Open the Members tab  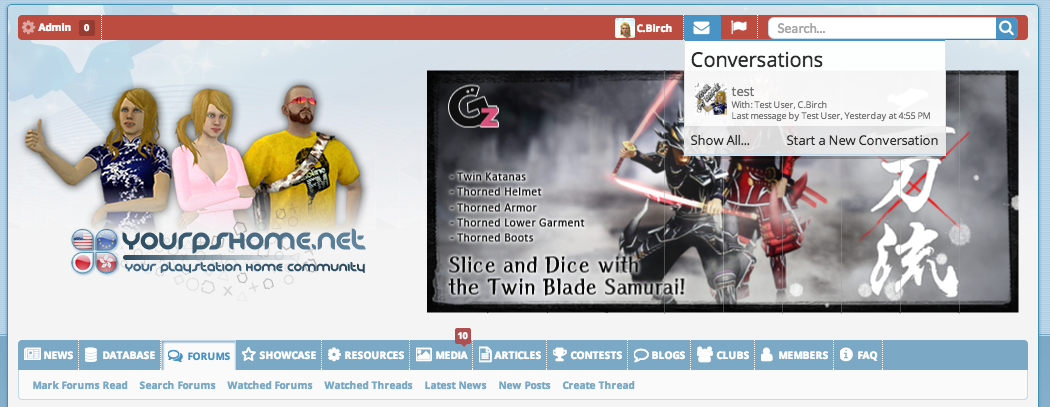tap(794, 355)
